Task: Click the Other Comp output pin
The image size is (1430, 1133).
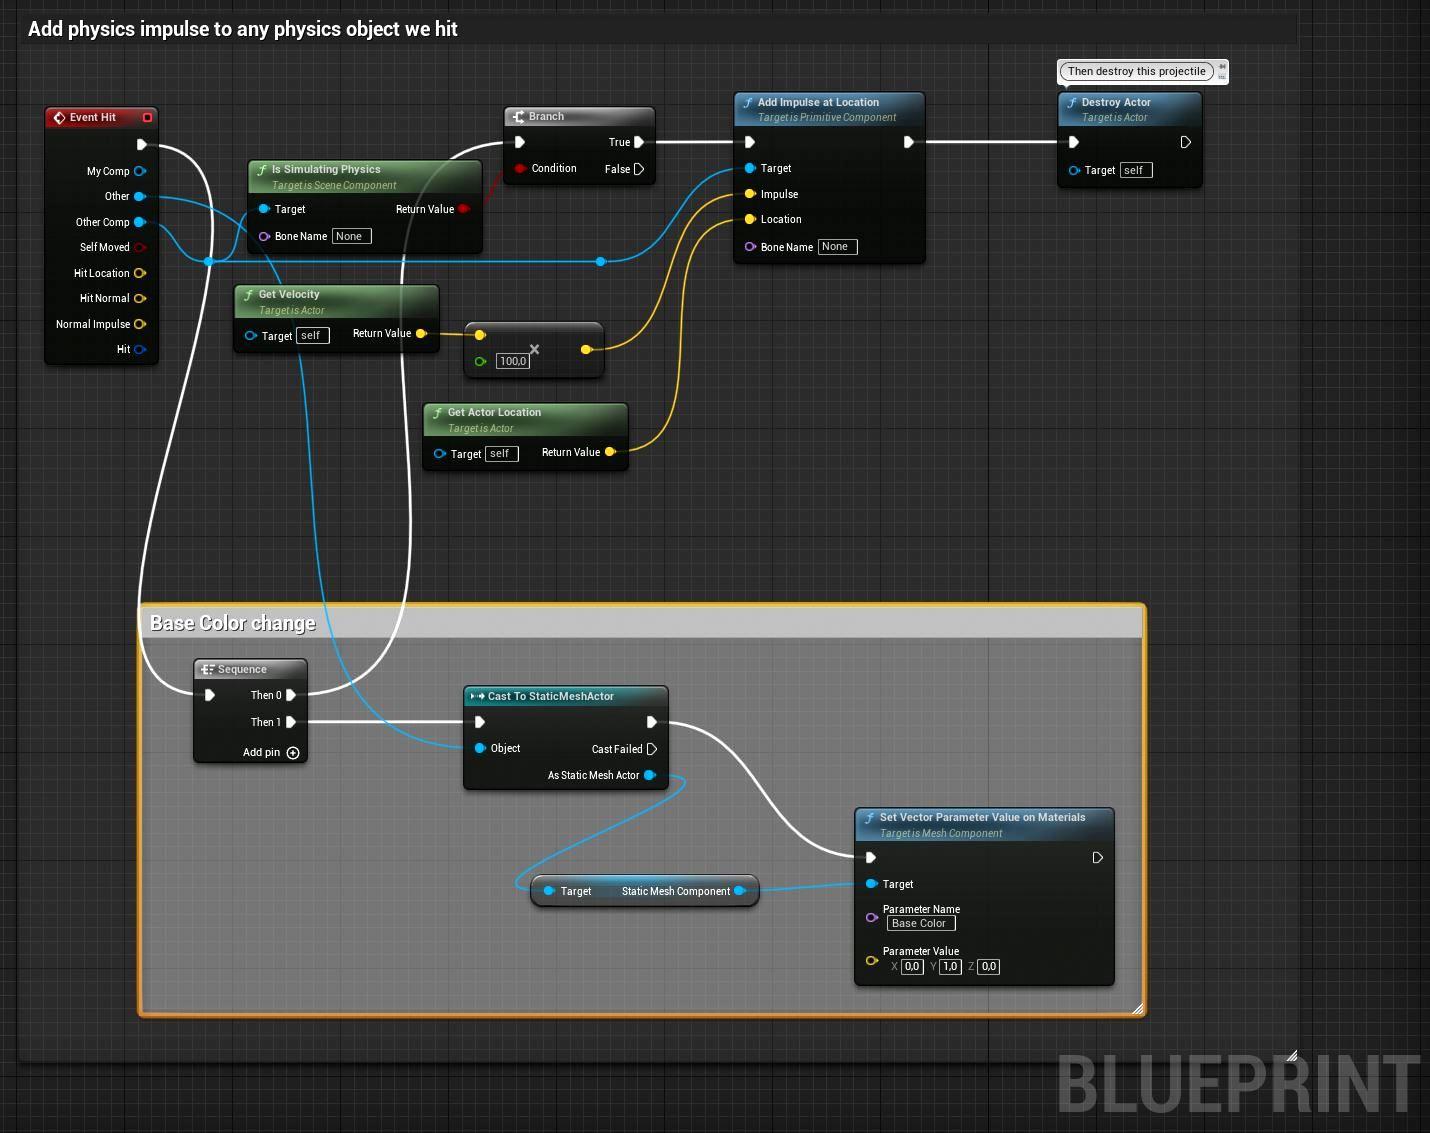Action: point(140,222)
